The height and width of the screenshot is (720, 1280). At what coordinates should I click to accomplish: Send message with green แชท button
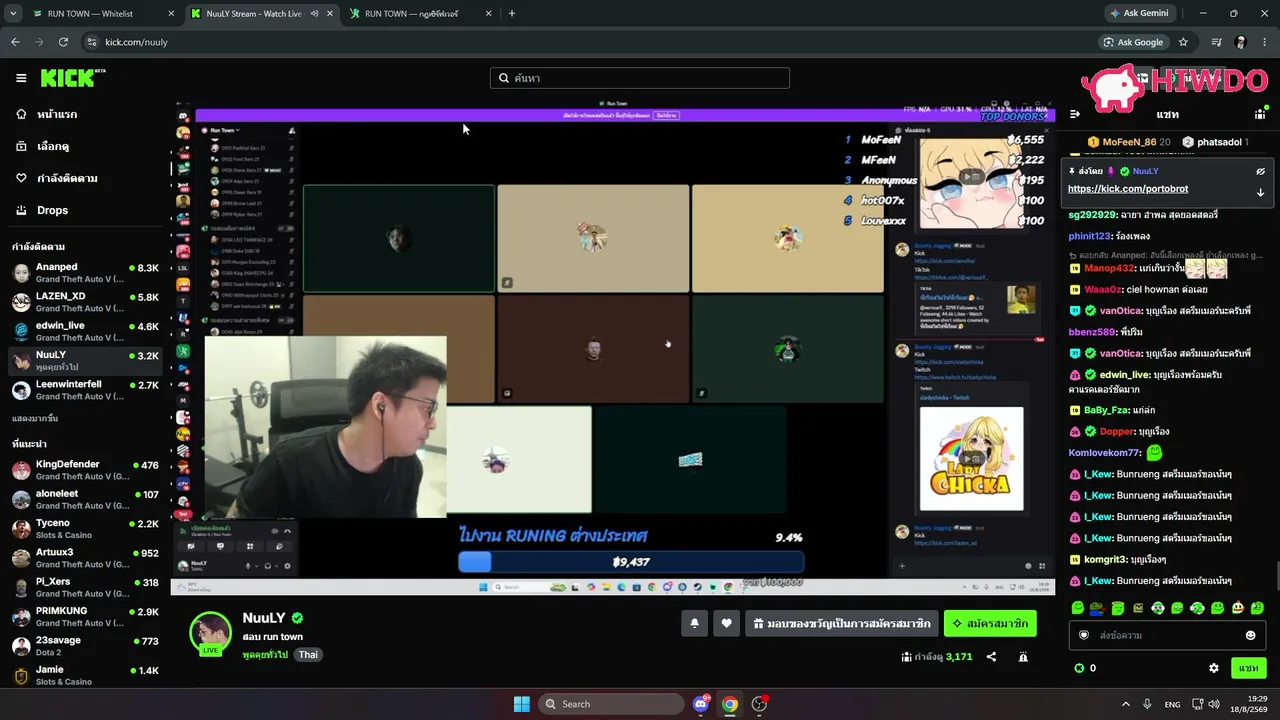point(1249,668)
